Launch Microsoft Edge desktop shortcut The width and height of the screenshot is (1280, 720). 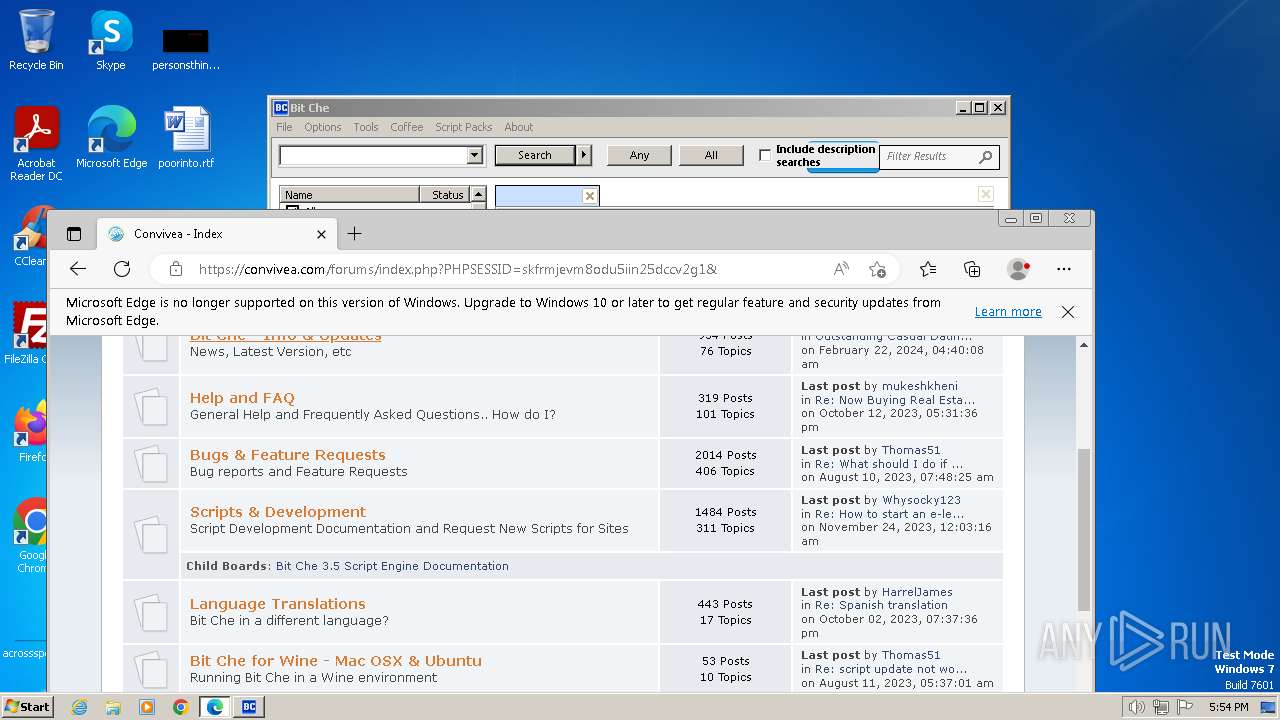(111, 137)
